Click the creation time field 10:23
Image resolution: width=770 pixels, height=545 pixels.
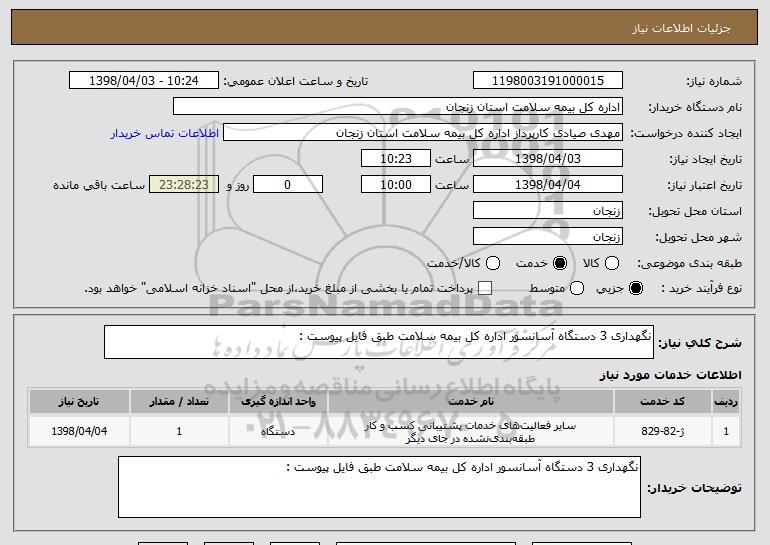click(x=396, y=159)
